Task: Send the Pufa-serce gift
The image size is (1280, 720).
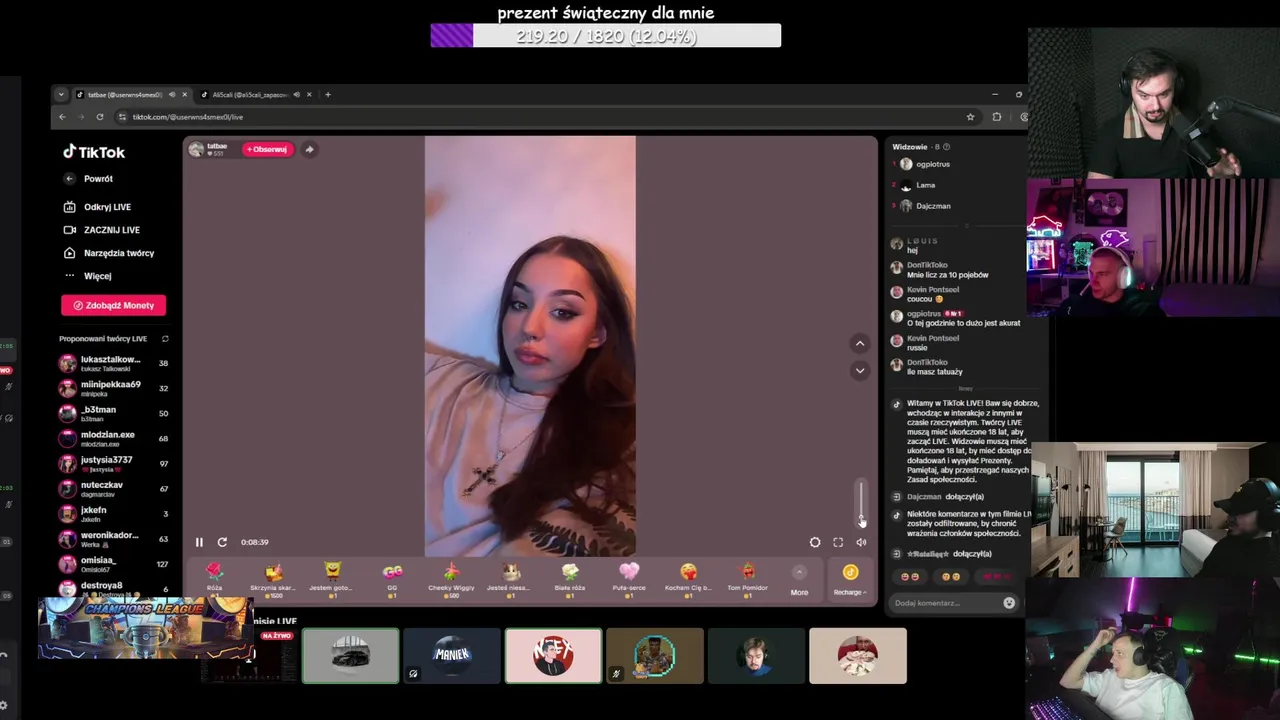Action: click(629, 579)
